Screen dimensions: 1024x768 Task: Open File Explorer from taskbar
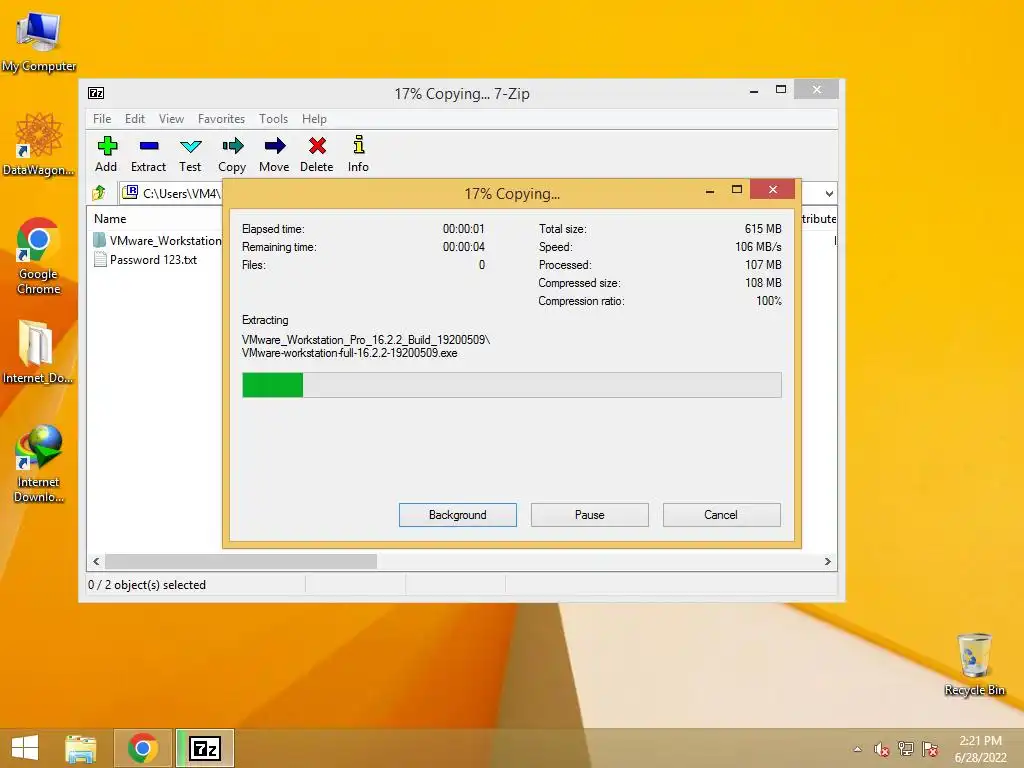(x=80, y=748)
